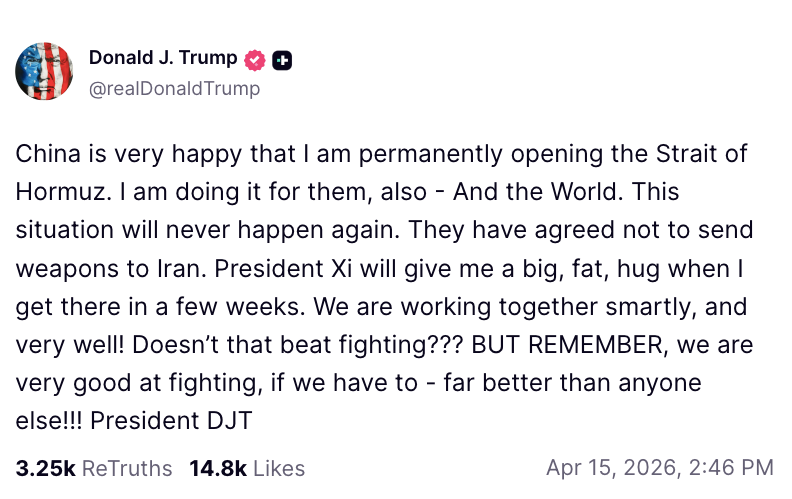
Task: Click the word "ReTruths" label
Action: 127,468
